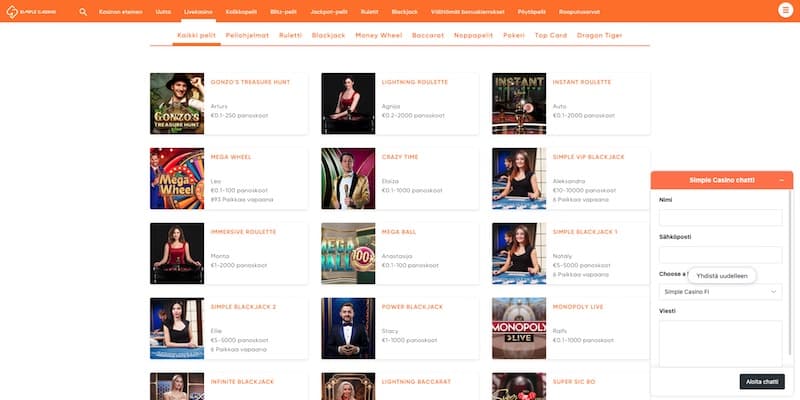800x400 pixels.
Task: Click inside the Viesti message box
Action: click(720, 343)
